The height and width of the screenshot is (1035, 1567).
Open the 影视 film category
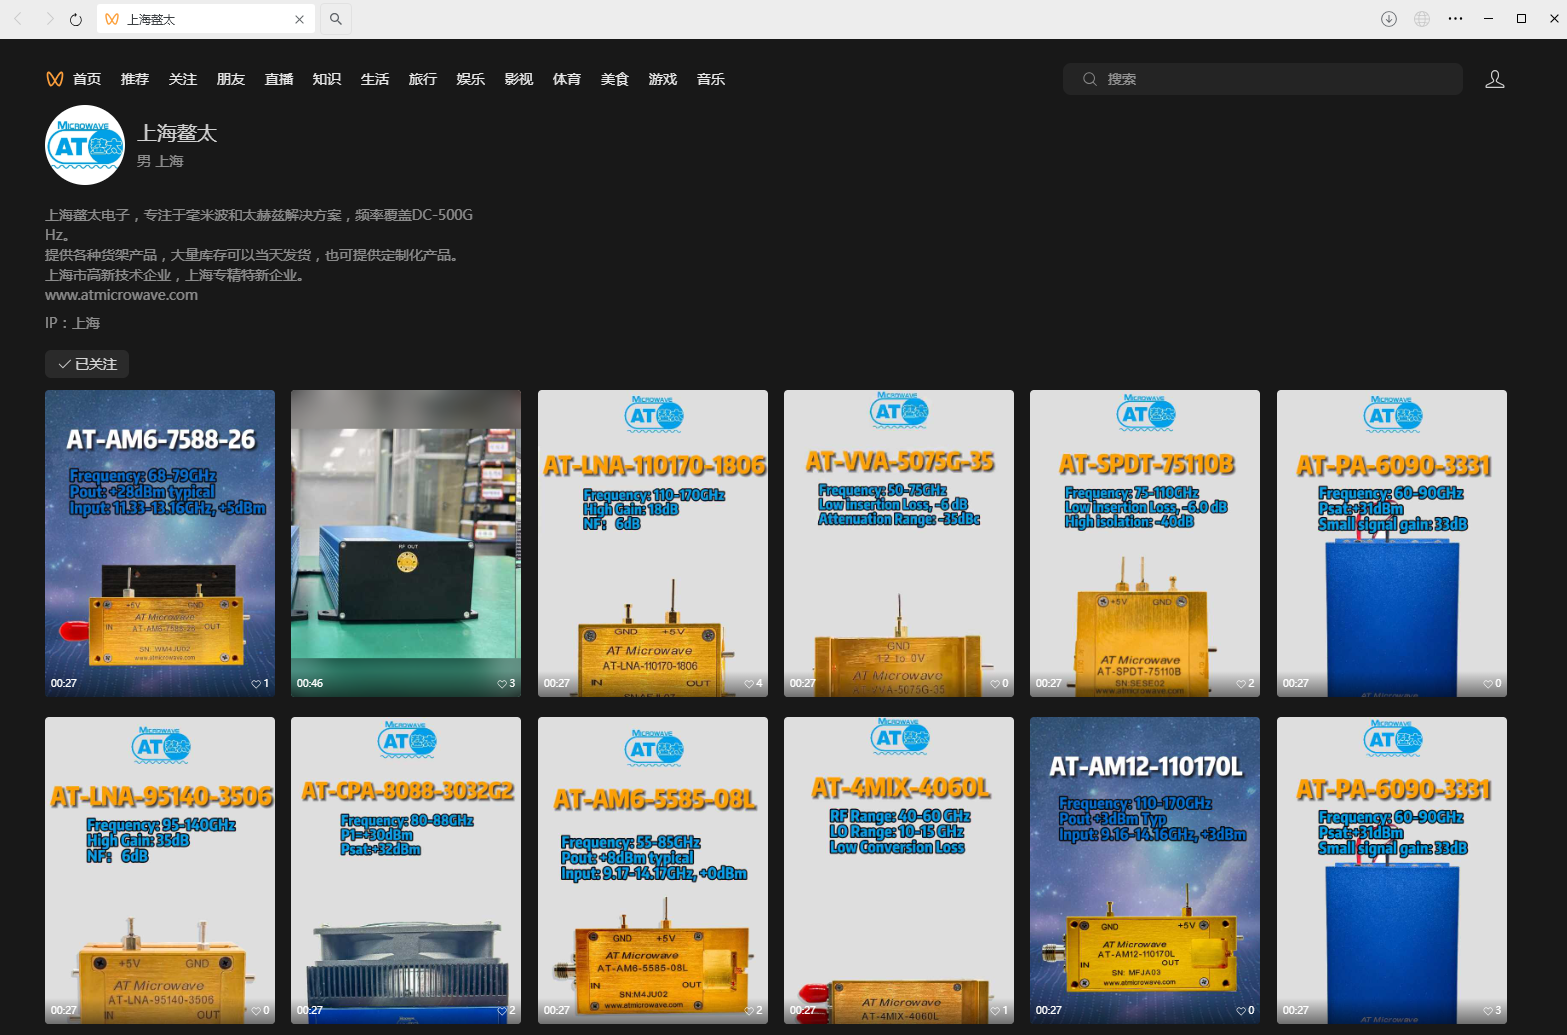(519, 79)
